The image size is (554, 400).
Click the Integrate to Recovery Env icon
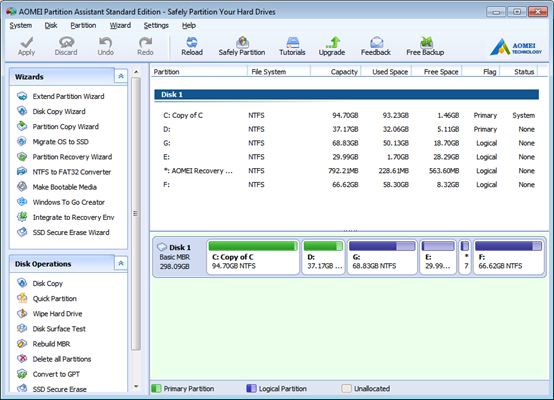pos(22,217)
